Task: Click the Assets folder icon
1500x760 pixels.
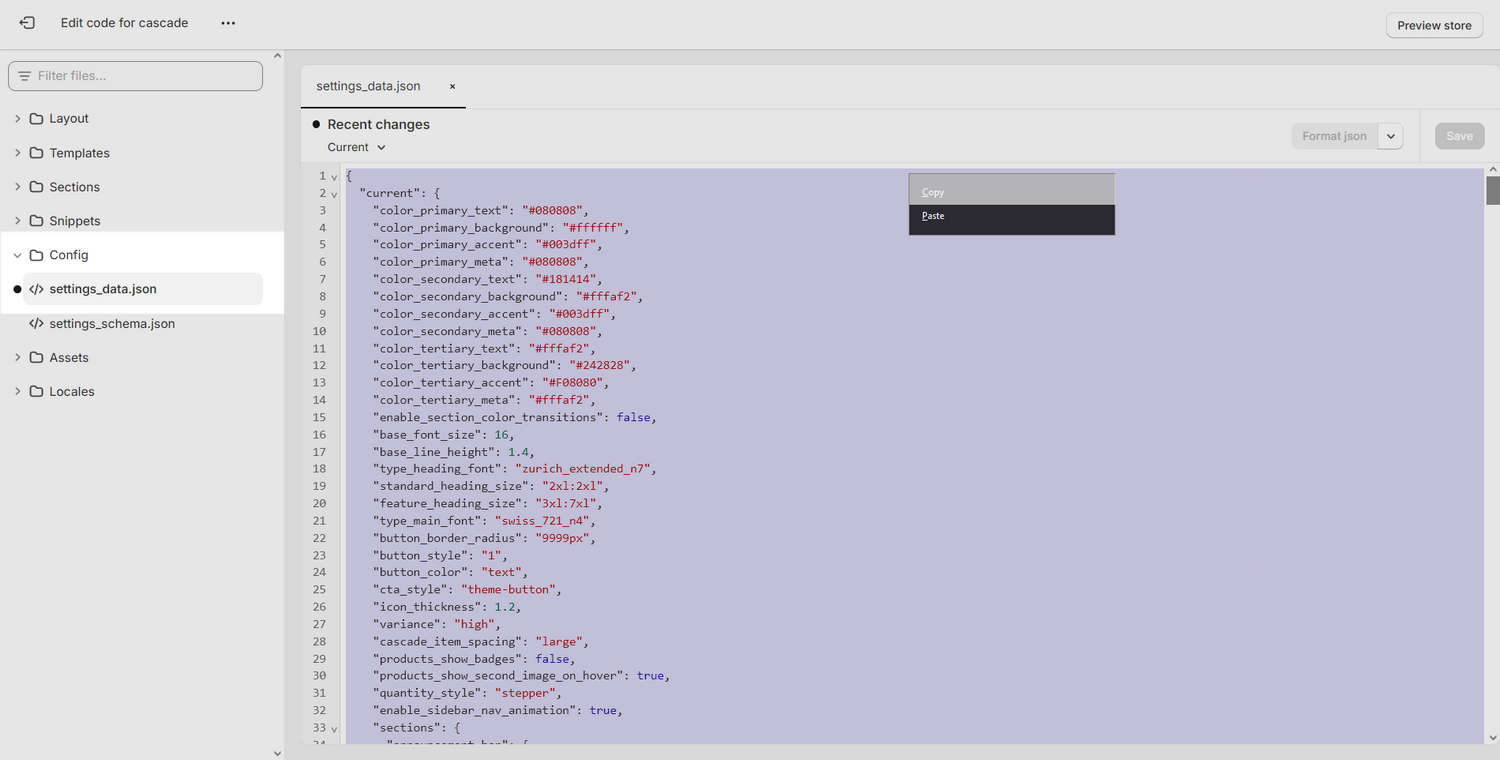Action: (37, 357)
